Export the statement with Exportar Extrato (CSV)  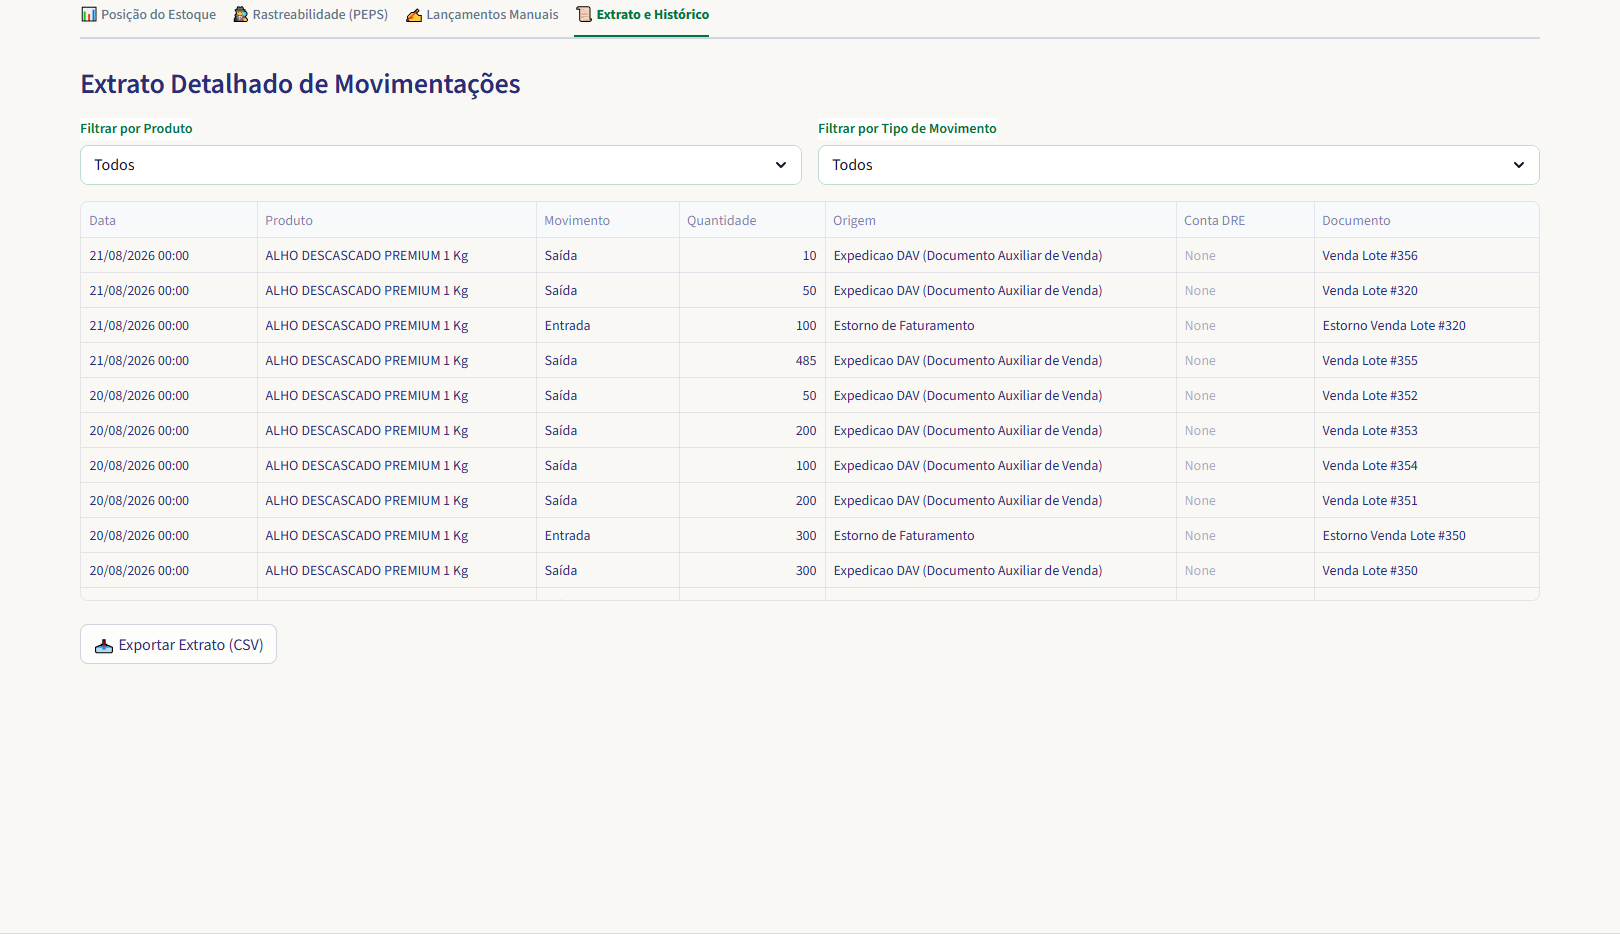point(178,645)
